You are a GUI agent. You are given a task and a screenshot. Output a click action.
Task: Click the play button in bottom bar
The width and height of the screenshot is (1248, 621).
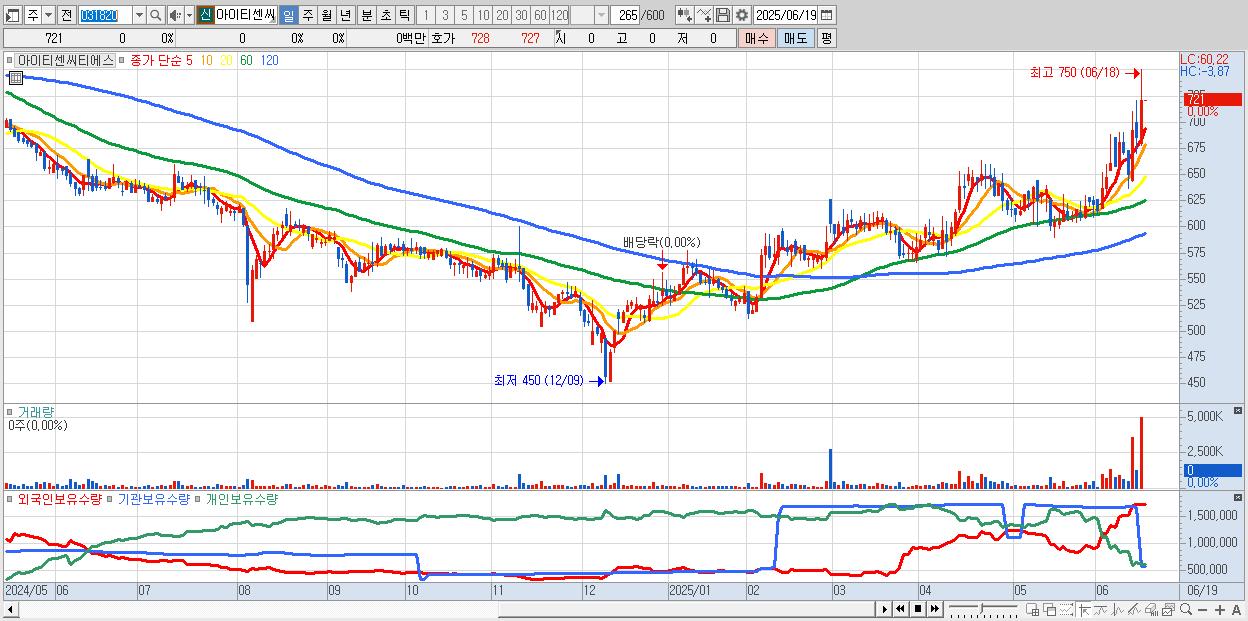click(x=884, y=609)
